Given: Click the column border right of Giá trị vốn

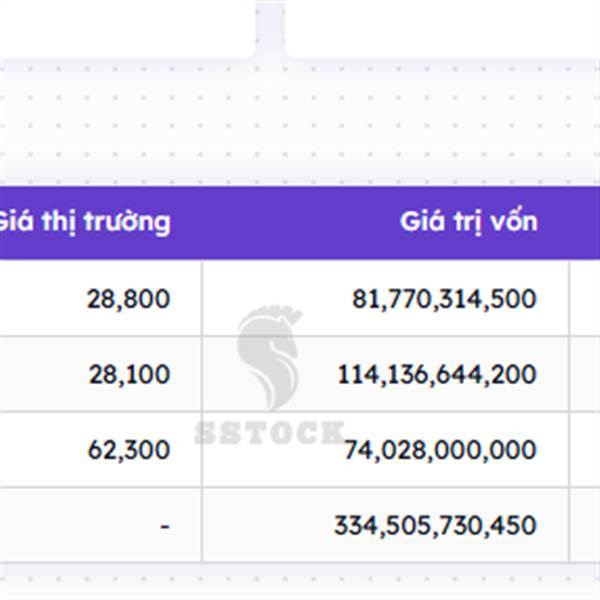Looking at the screenshot, I should (x=569, y=411).
